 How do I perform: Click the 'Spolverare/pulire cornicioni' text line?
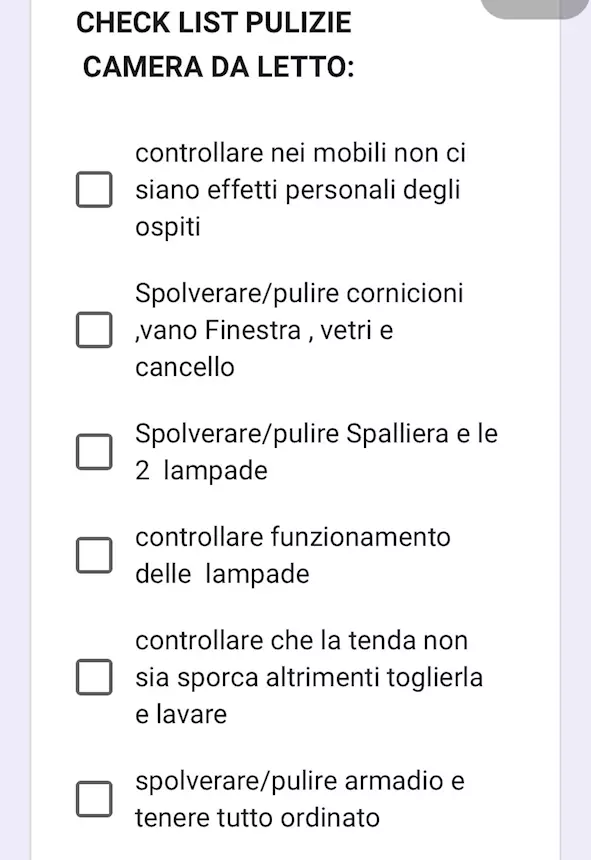[x=299, y=293]
